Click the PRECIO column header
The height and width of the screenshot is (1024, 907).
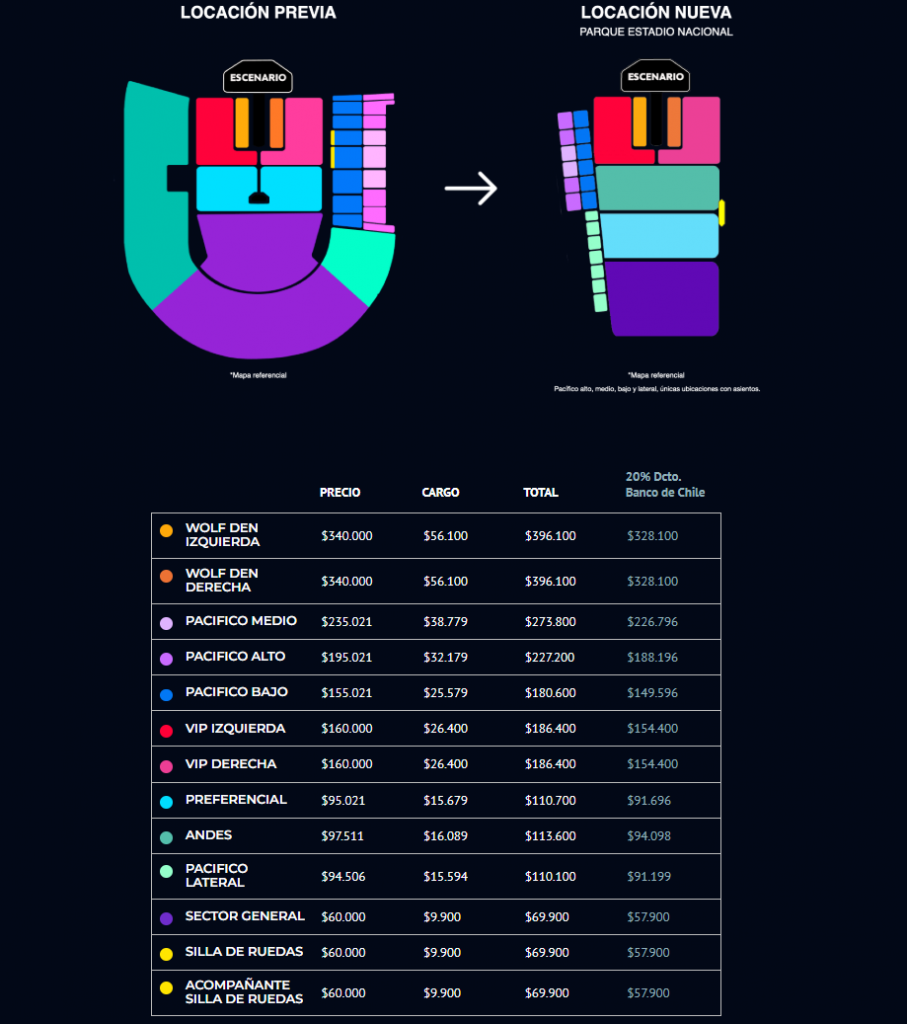(340, 492)
